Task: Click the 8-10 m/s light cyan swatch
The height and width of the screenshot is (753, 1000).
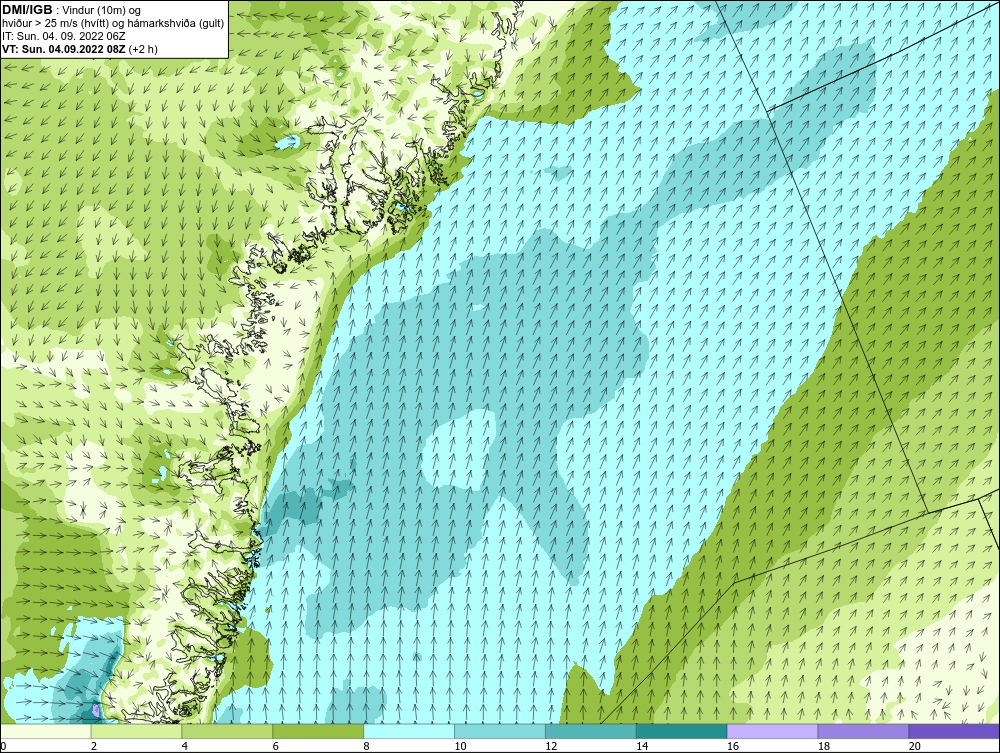Action: 409,731
